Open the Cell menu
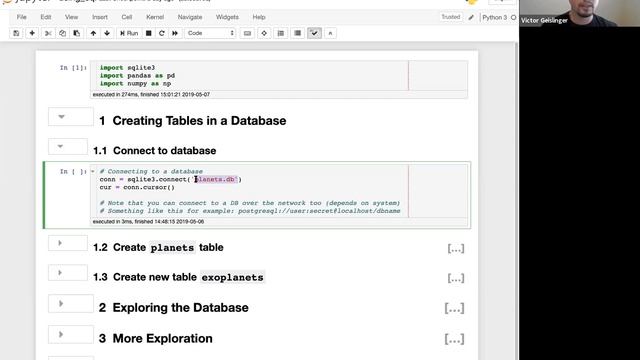 (127, 17)
